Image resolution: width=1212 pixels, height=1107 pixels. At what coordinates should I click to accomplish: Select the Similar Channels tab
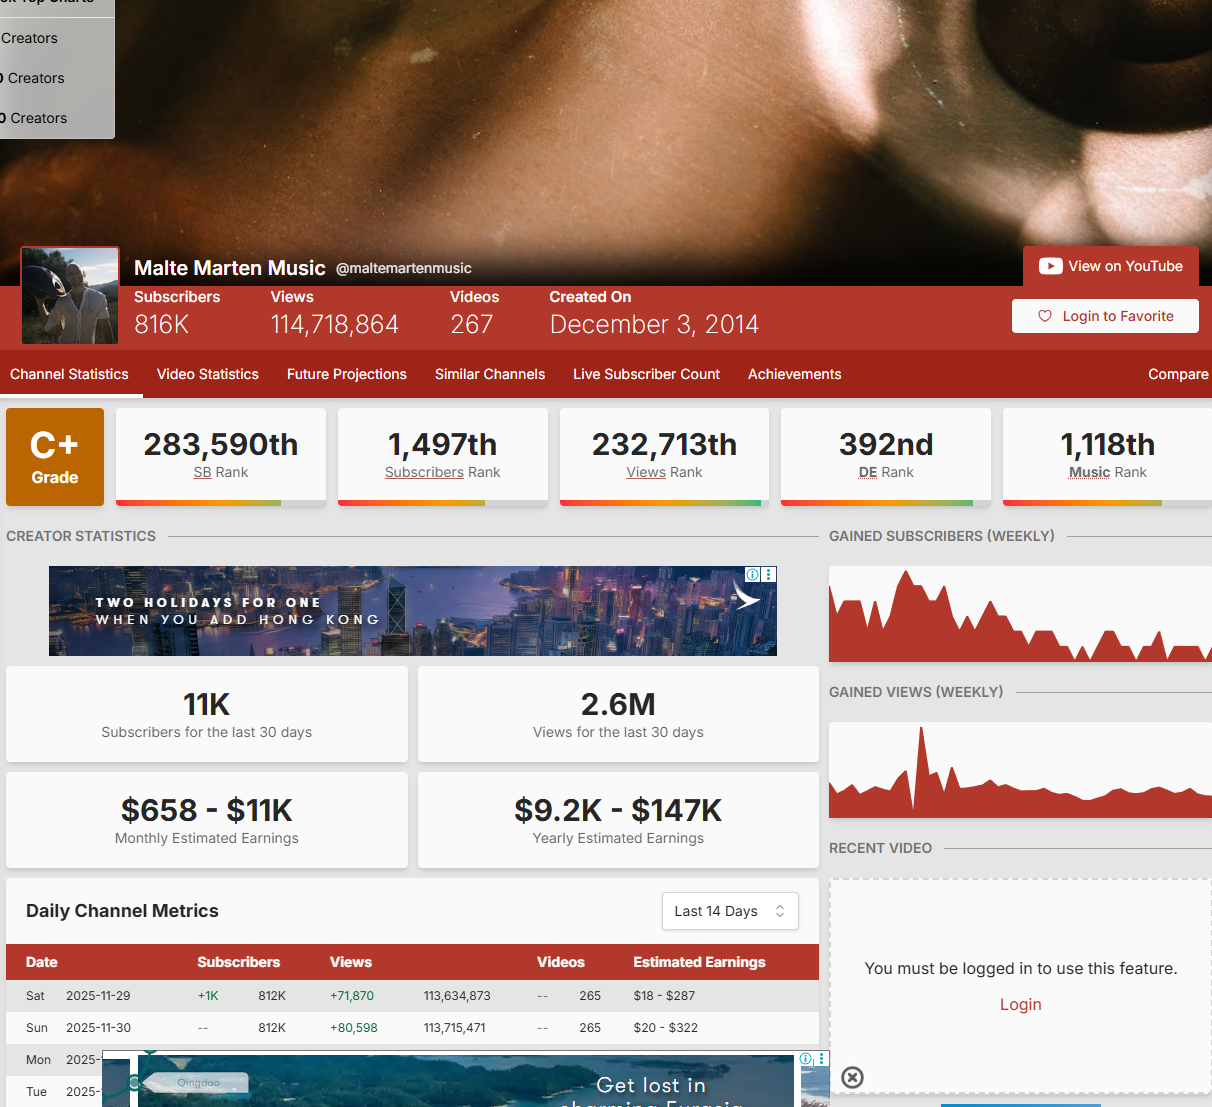(490, 374)
